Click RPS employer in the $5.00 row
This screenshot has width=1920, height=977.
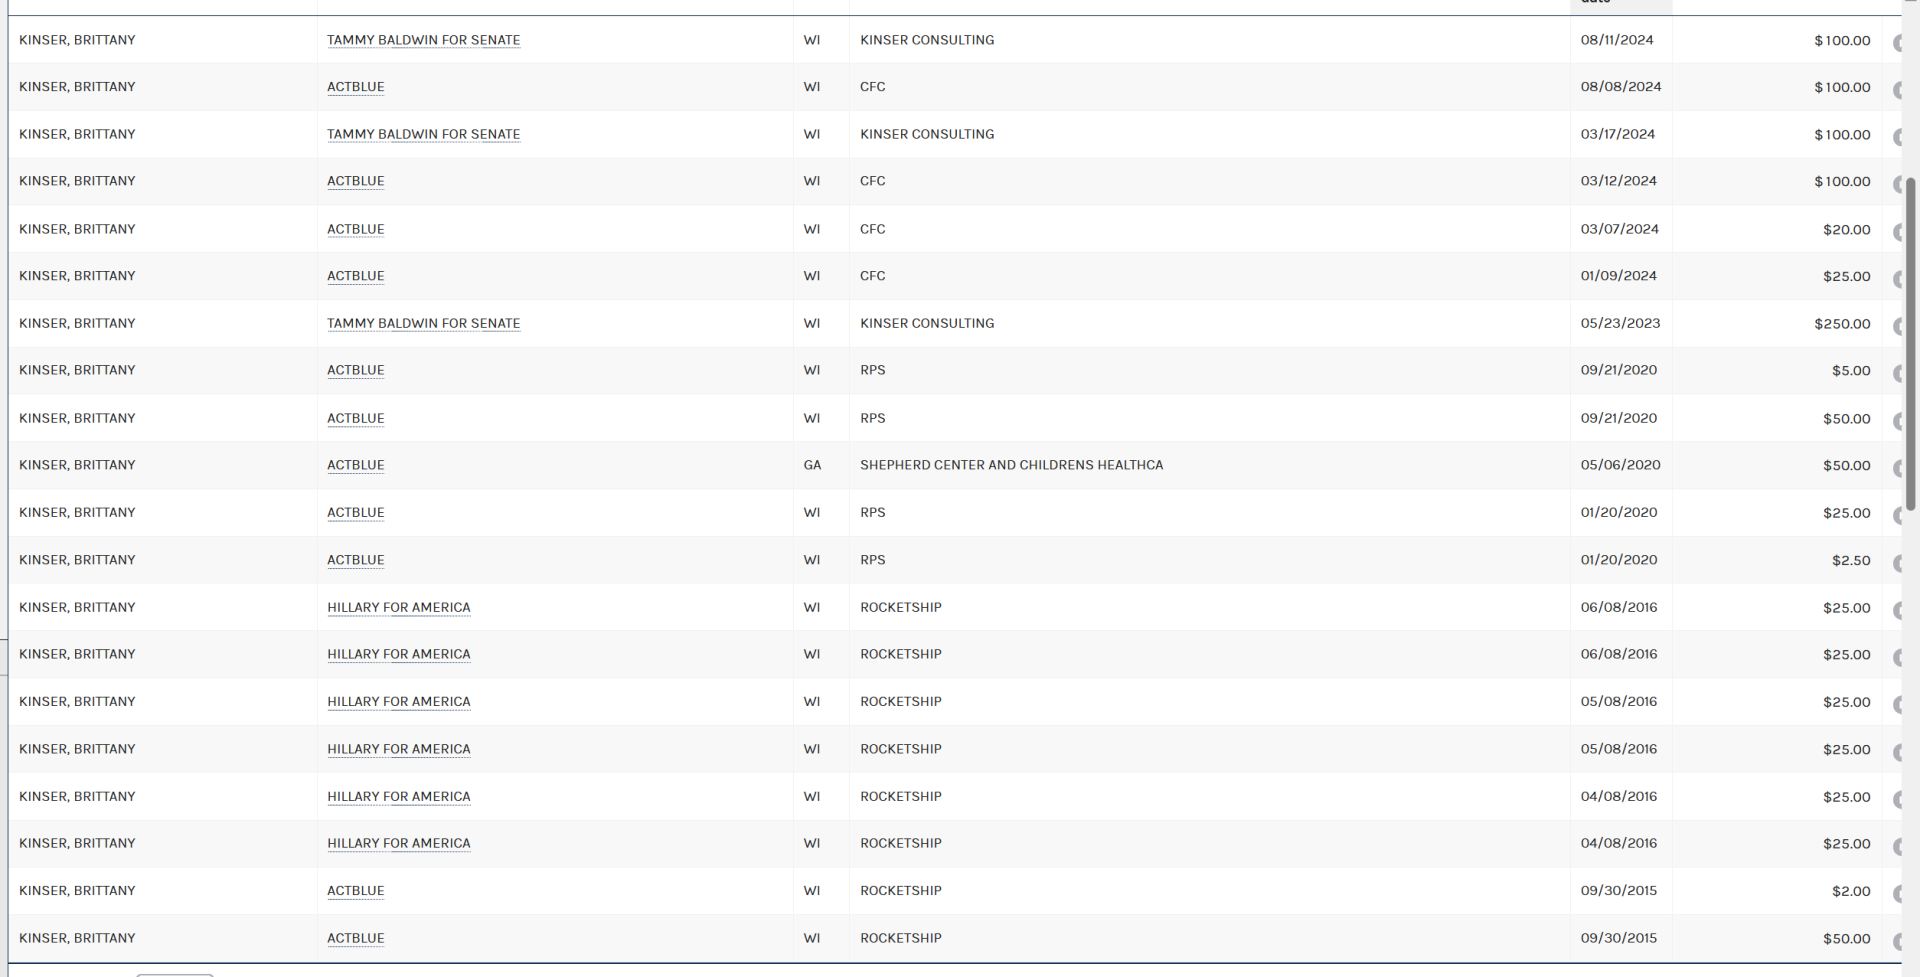pyautogui.click(x=872, y=370)
